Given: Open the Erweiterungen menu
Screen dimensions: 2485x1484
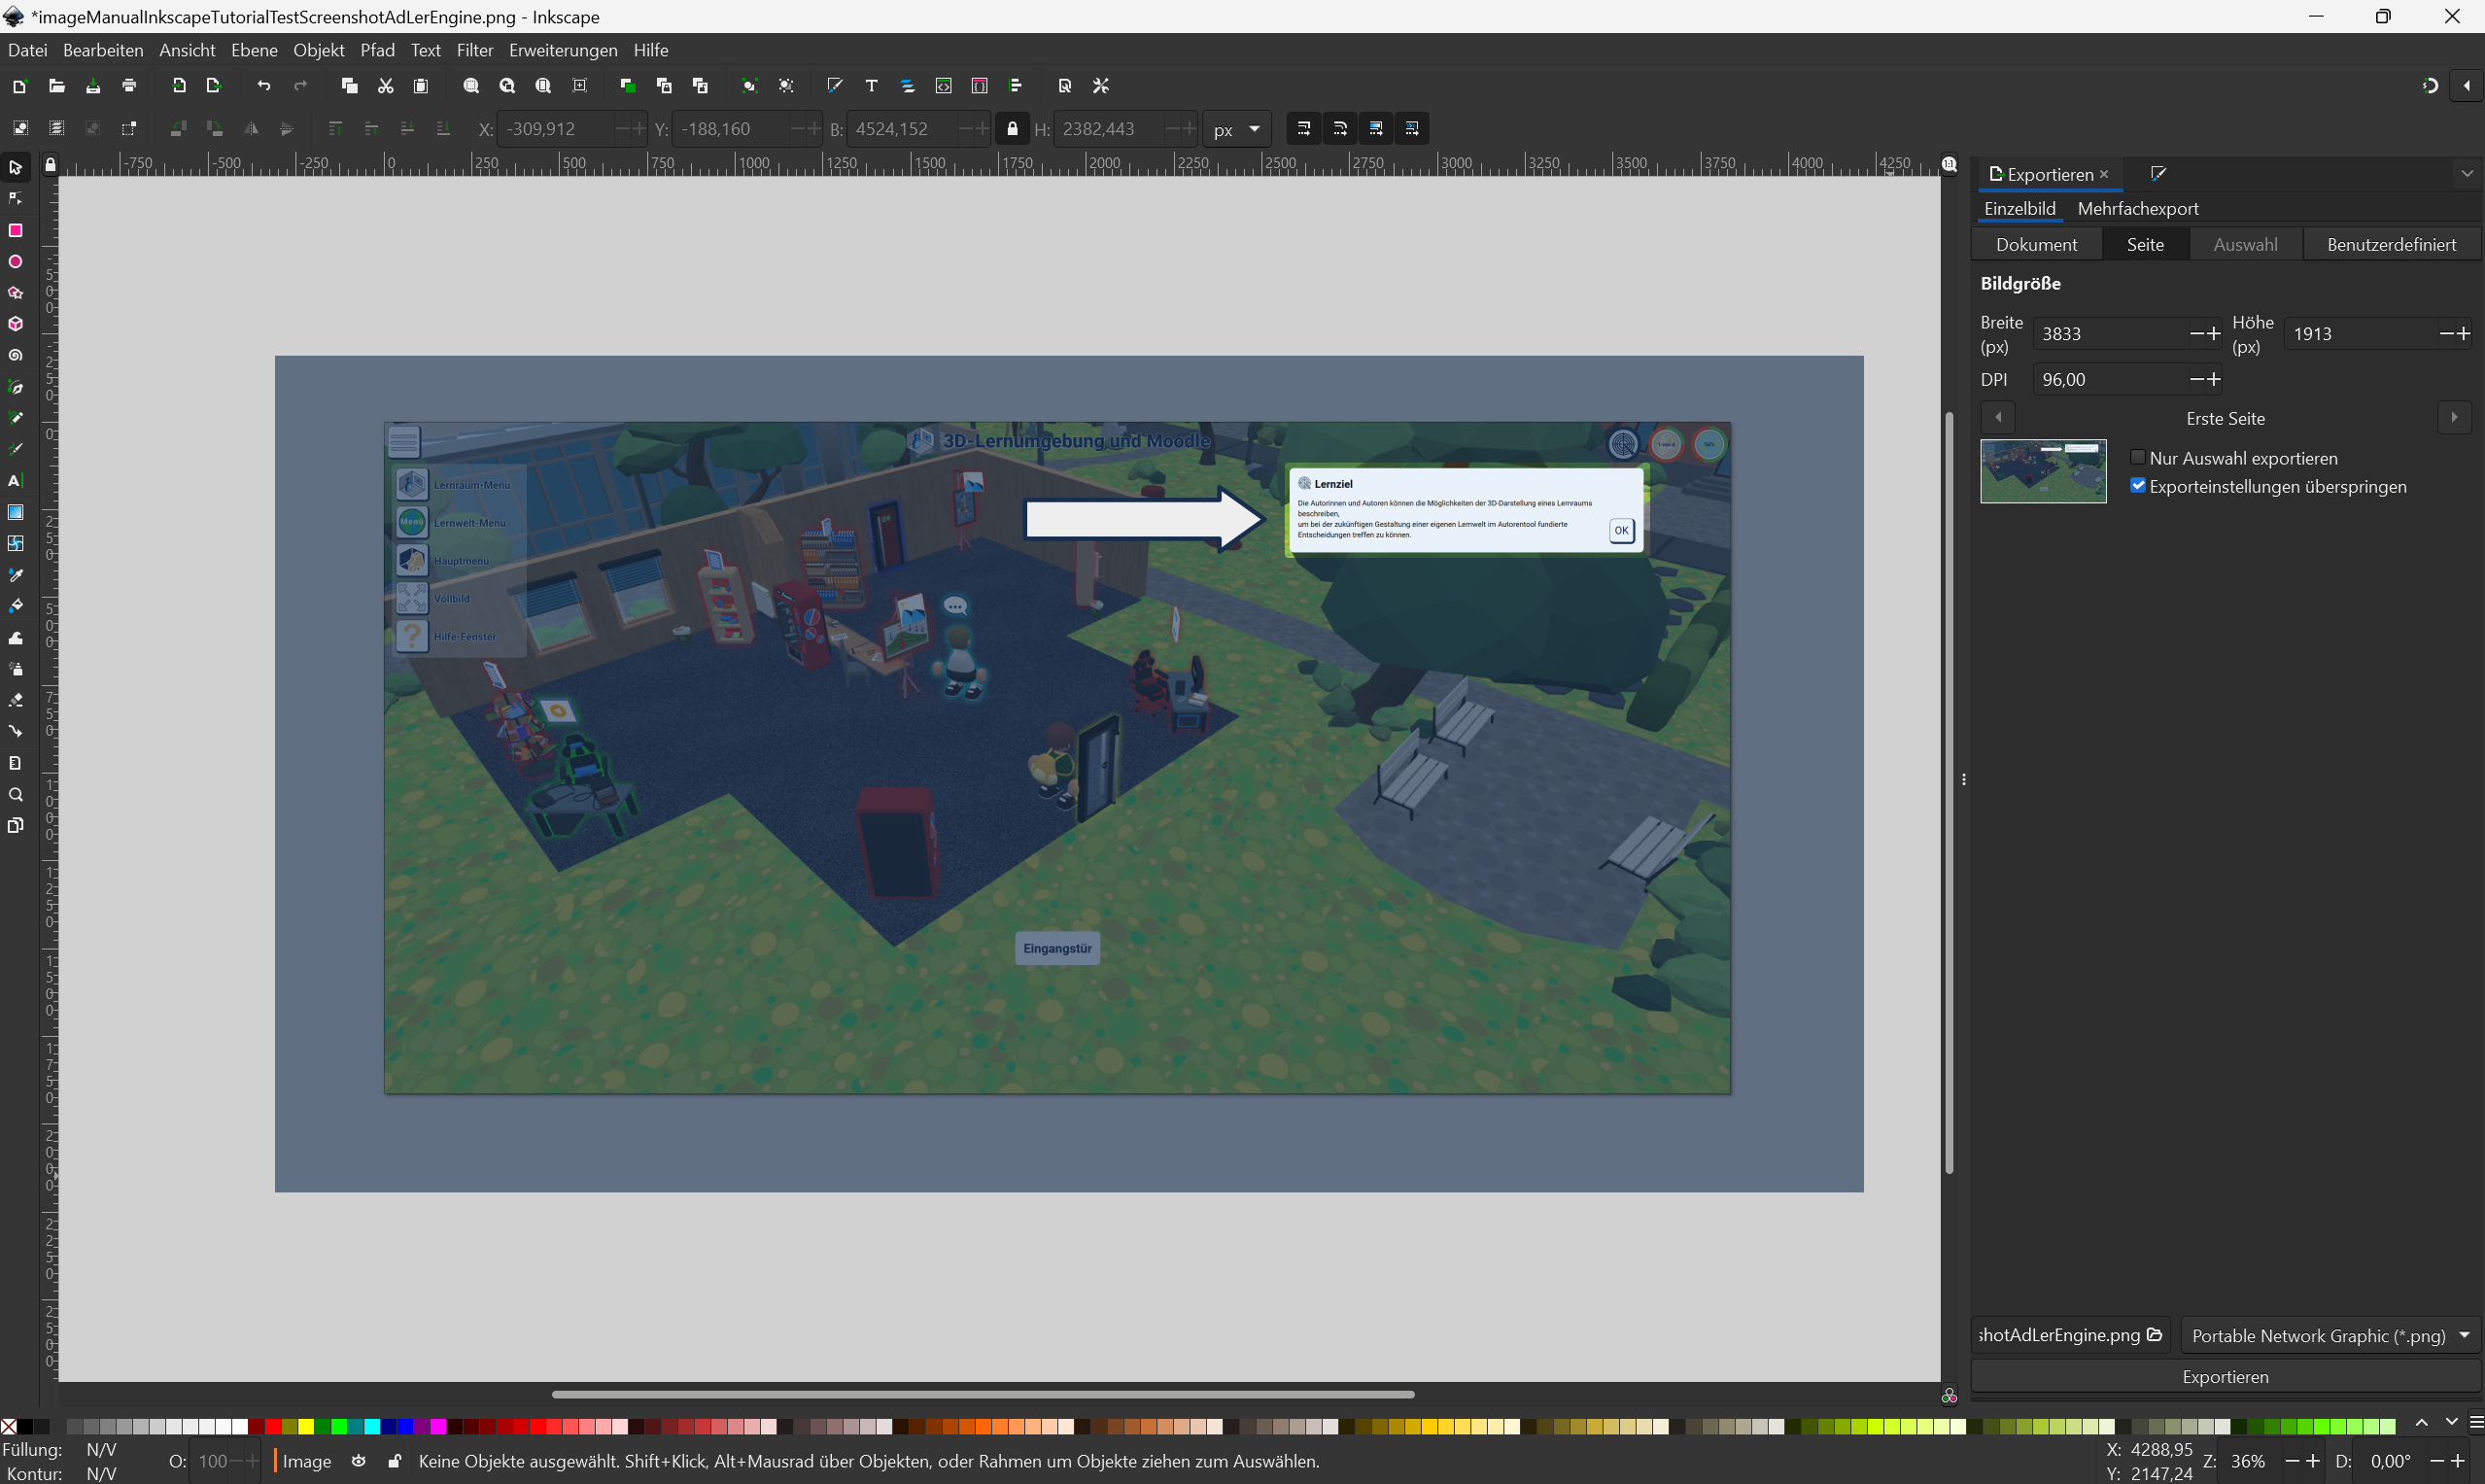Looking at the screenshot, I should [x=562, y=50].
